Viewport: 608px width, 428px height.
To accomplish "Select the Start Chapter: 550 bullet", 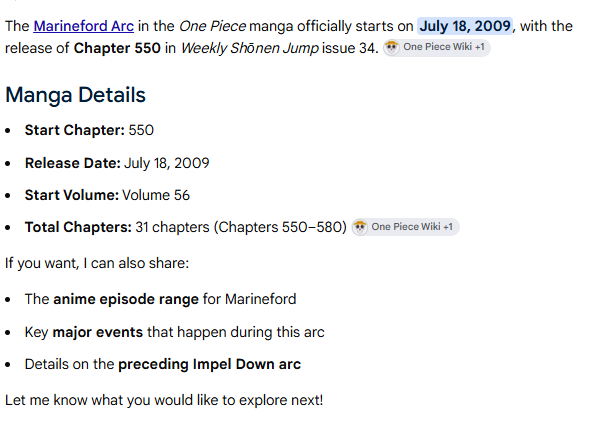I will [89, 130].
